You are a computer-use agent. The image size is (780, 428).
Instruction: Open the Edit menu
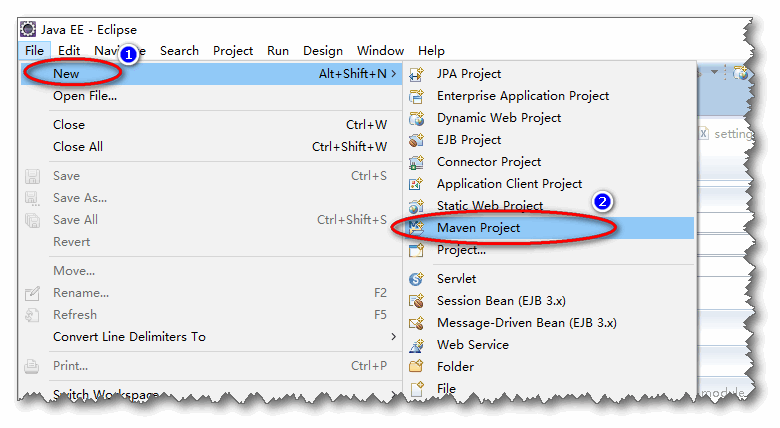[69, 51]
